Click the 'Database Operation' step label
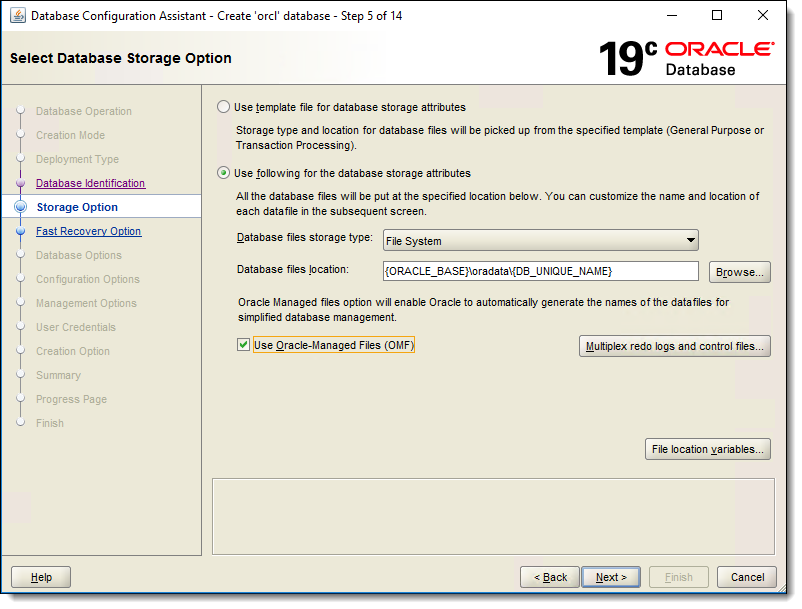This screenshot has height=609, width=802. point(84,111)
